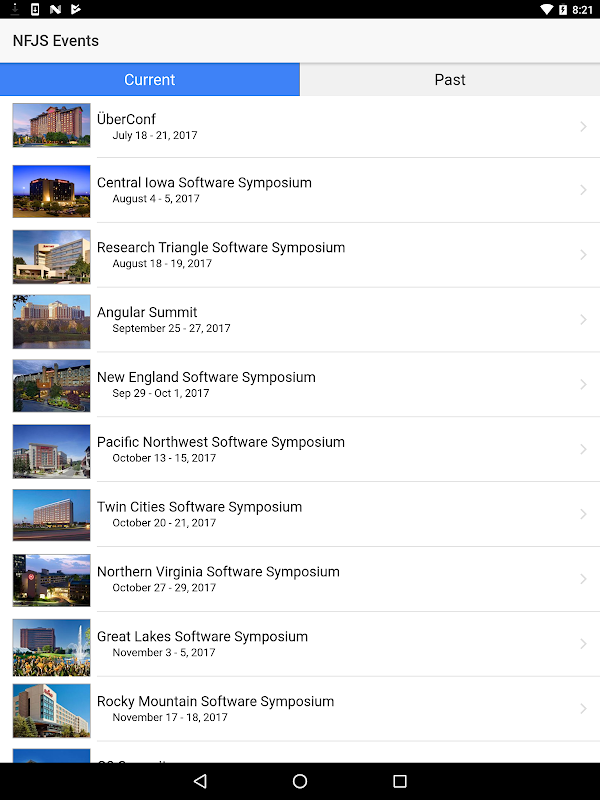The width and height of the screenshot is (600, 800).
Task: Tap the battery status icon
Action: coord(563,9)
